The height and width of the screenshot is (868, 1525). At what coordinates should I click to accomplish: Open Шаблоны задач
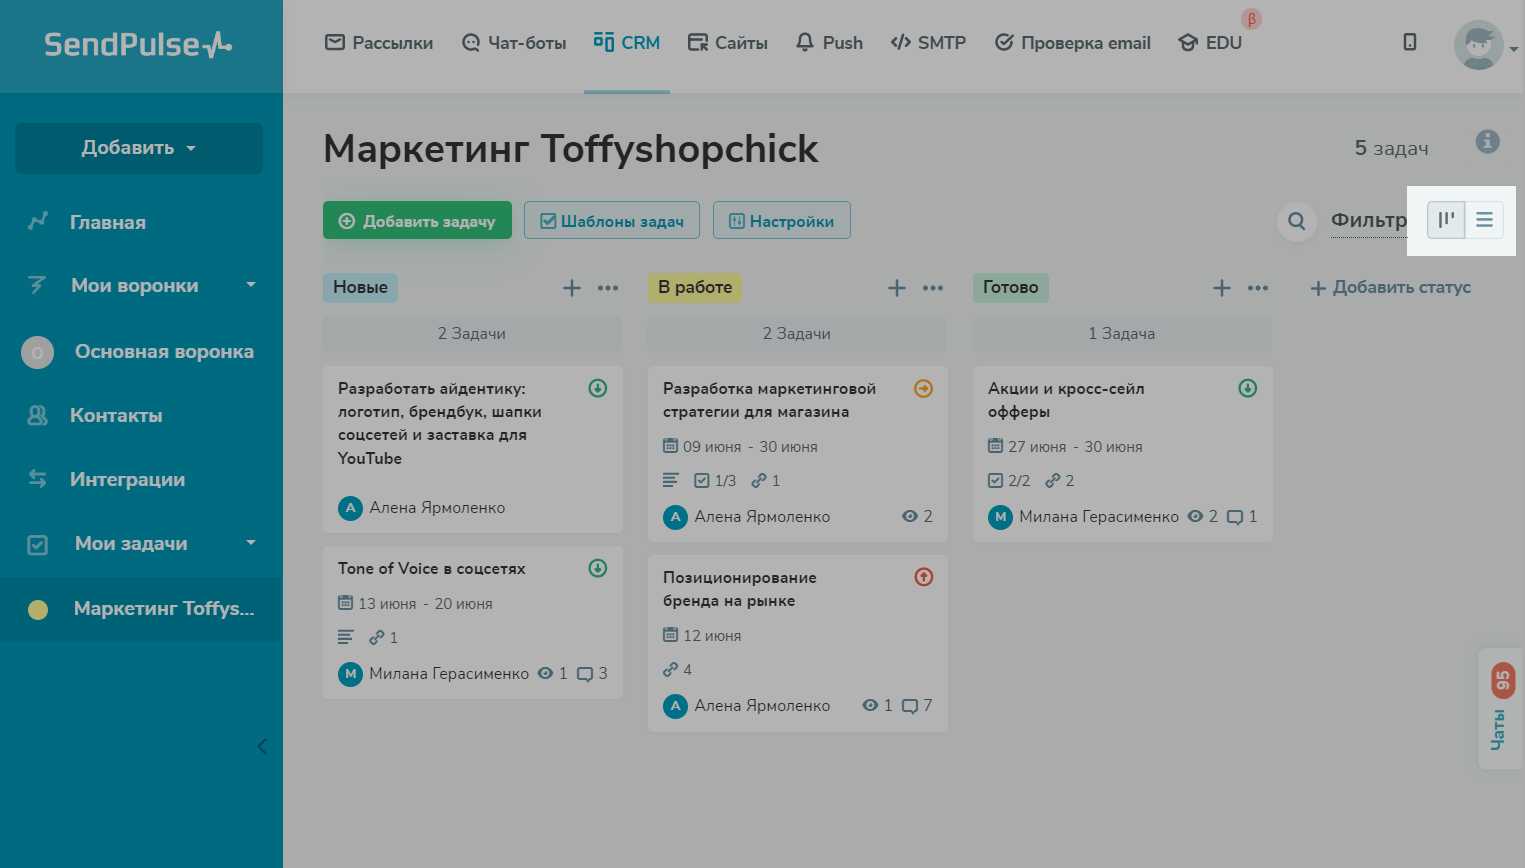pyautogui.click(x=612, y=221)
